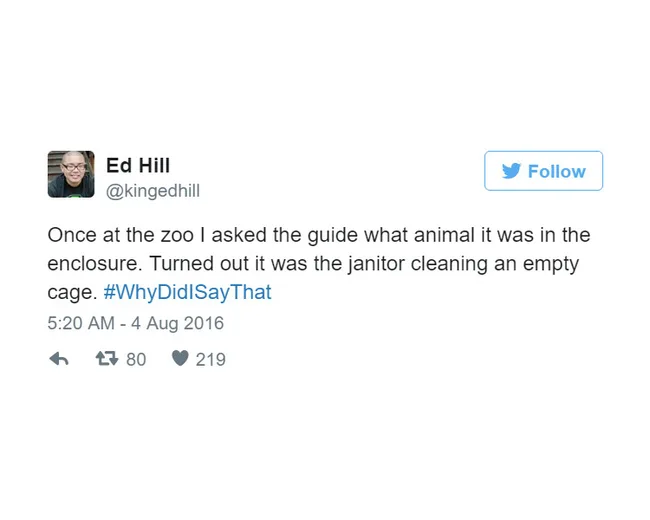Open Ed Hill's profile picture

pos(71,175)
